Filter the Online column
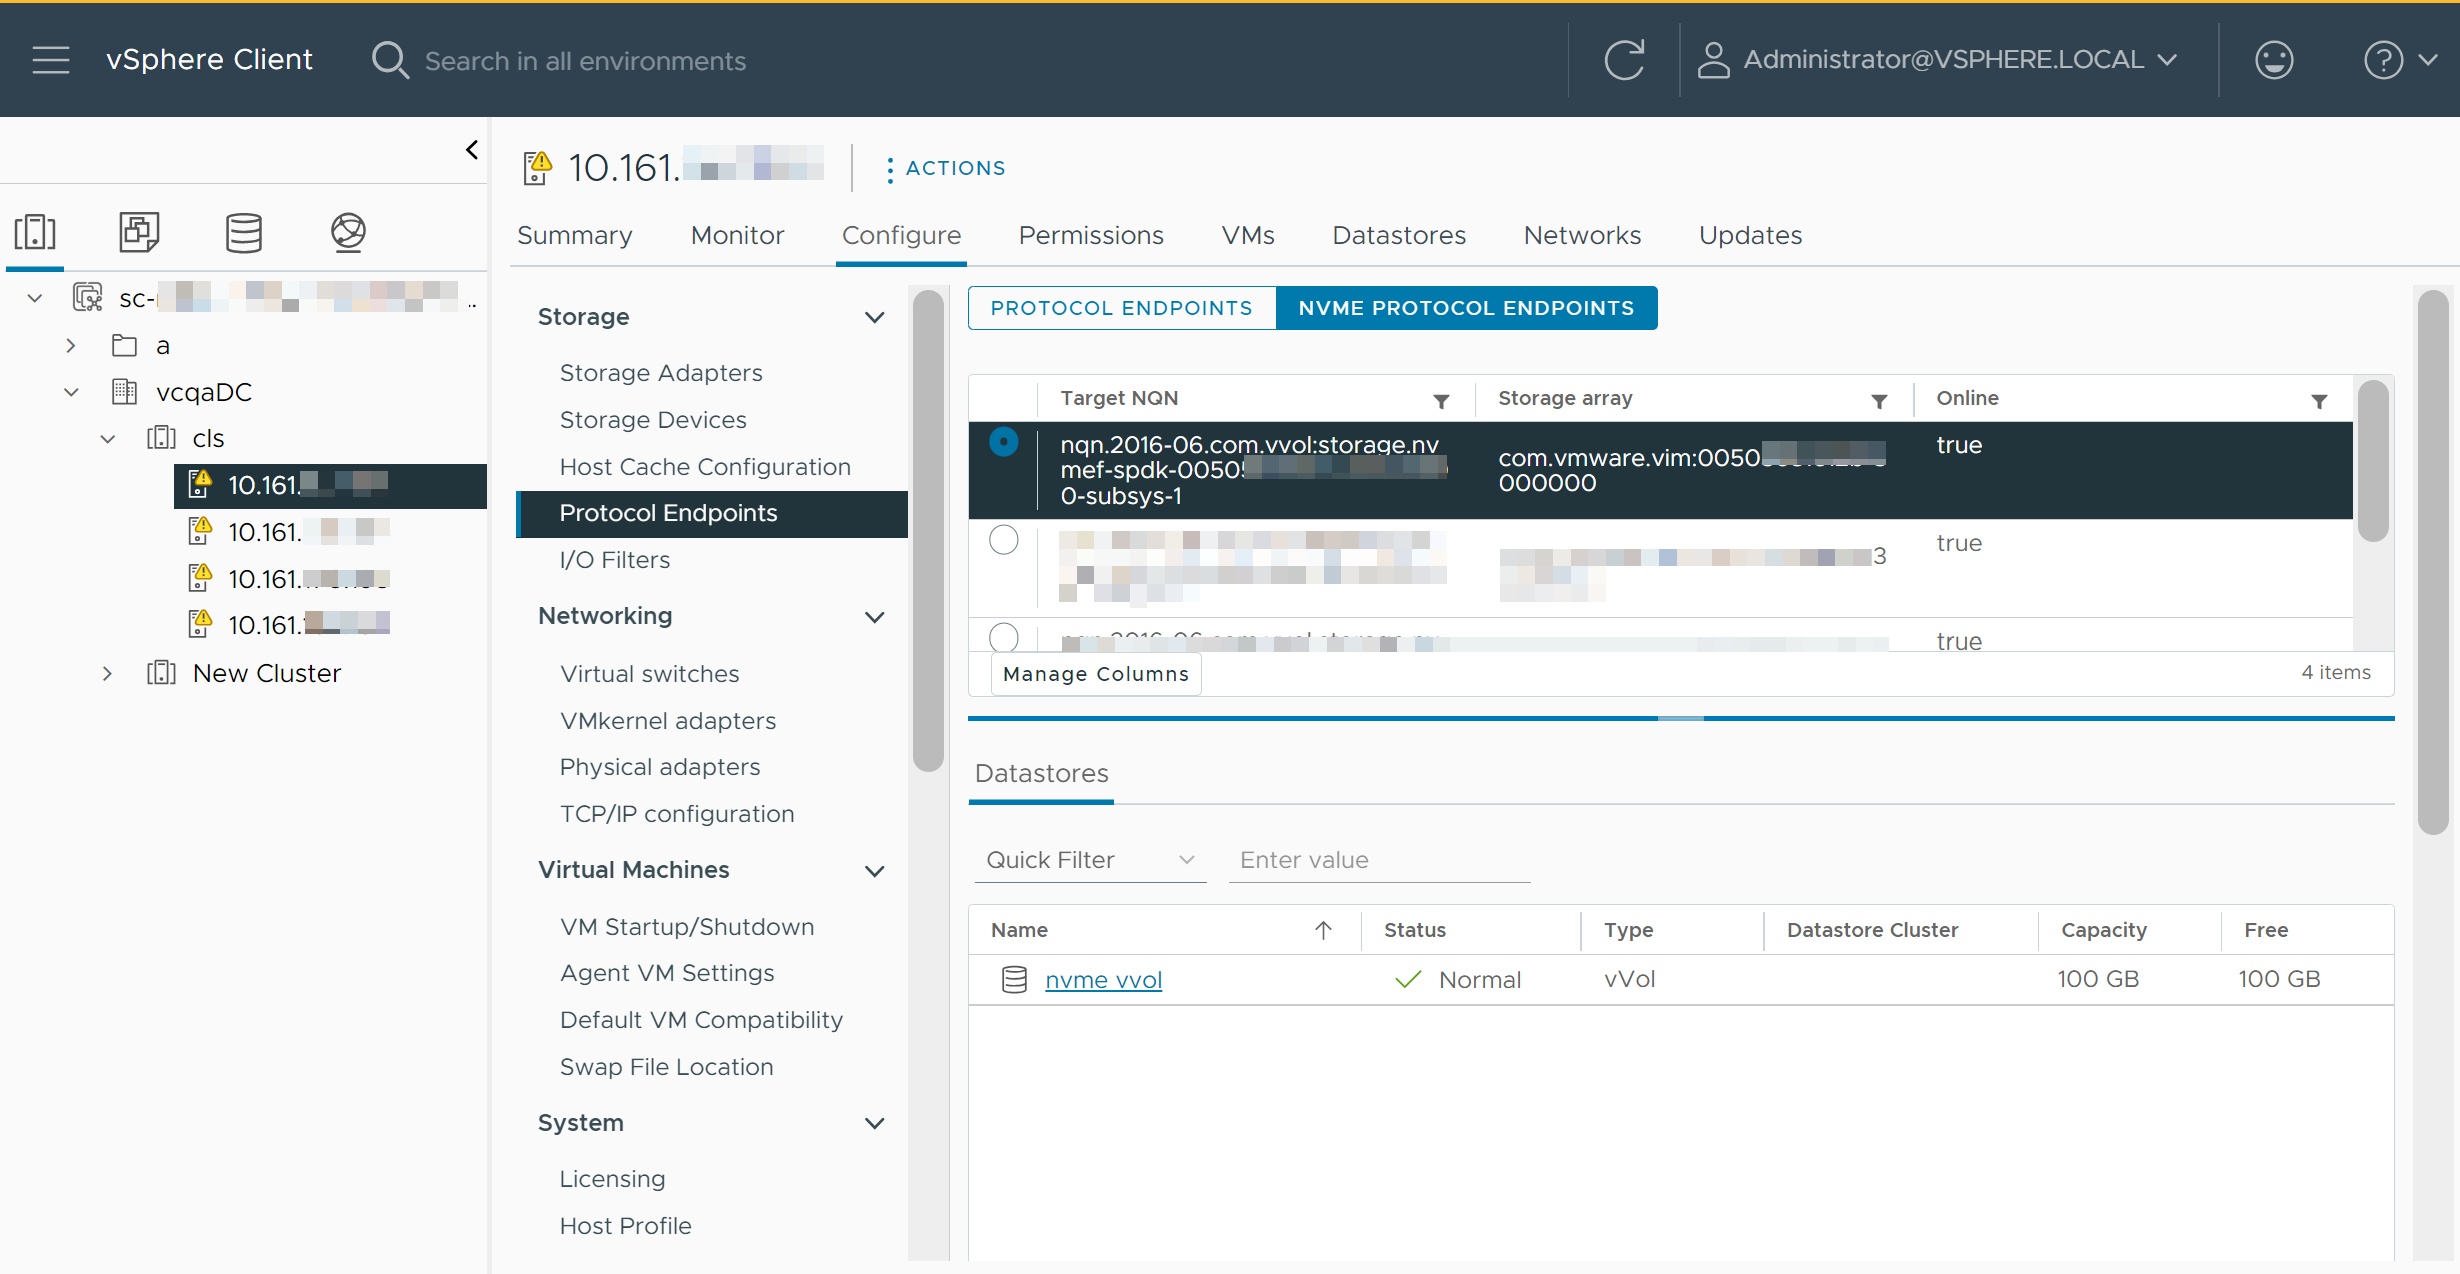 (x=2319, y=401)
